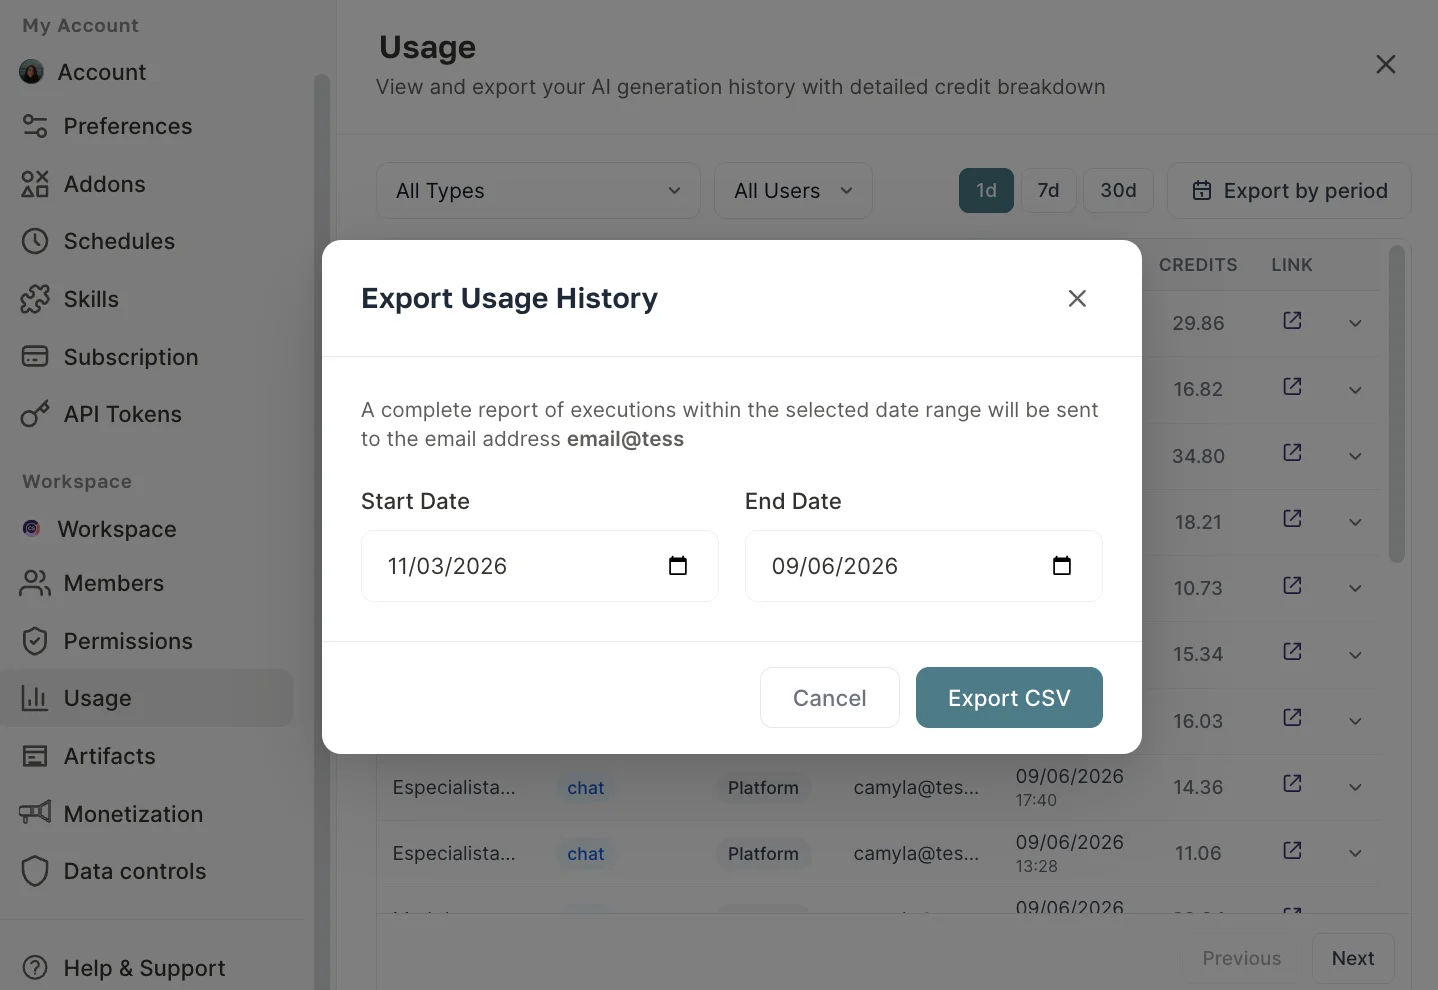
Task: Open the Start Date calendar picker
Action: tap(678, 566)
